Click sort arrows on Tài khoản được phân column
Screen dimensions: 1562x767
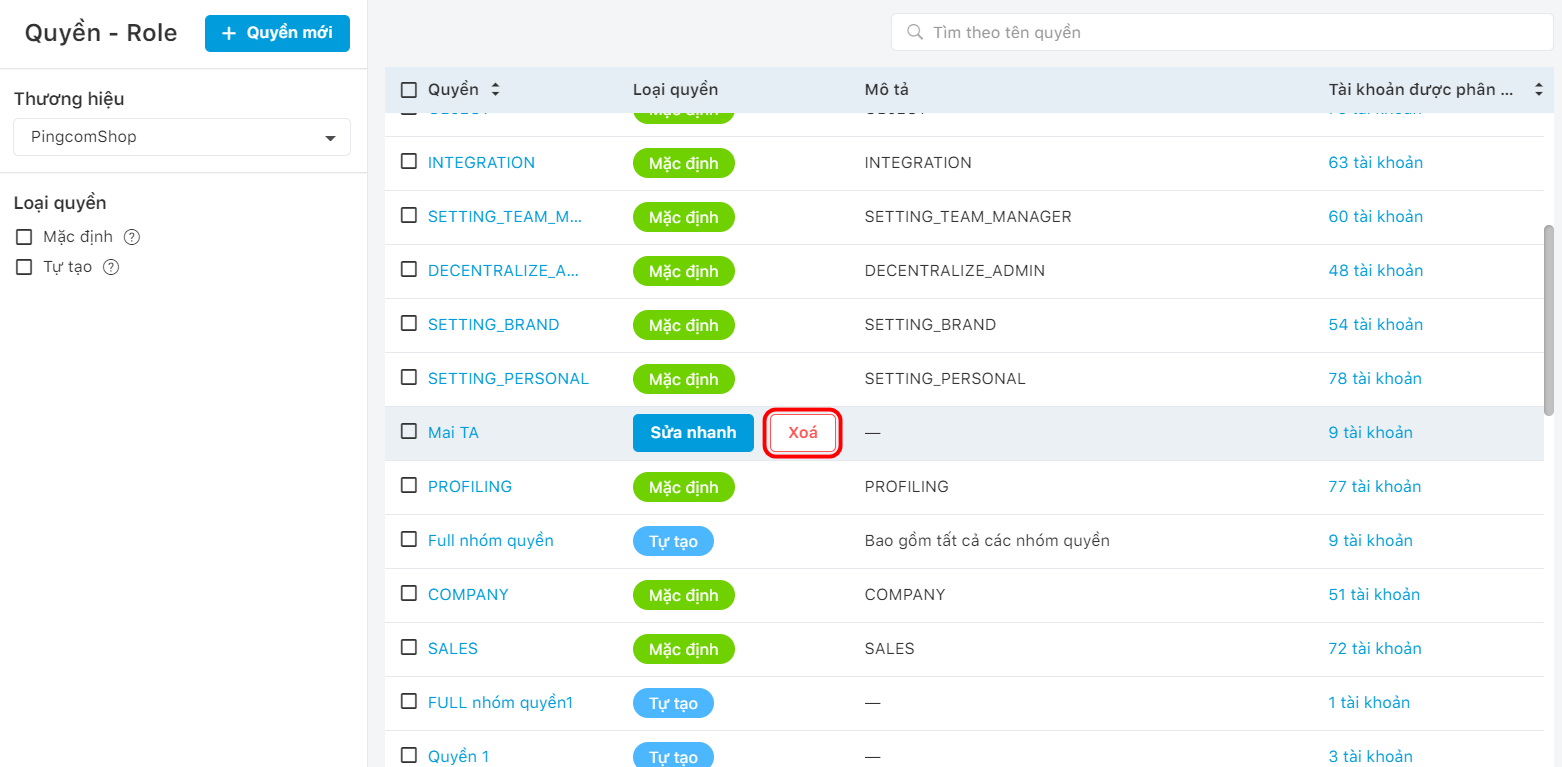[1538, 90]
